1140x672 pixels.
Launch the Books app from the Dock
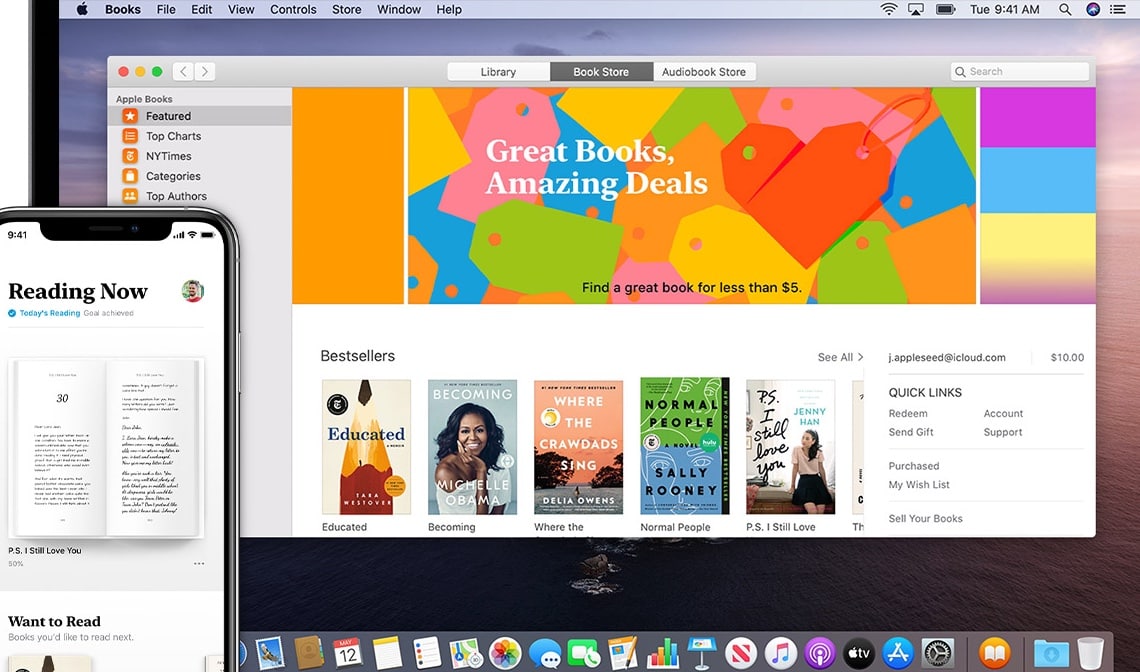(x=994, y=653)
